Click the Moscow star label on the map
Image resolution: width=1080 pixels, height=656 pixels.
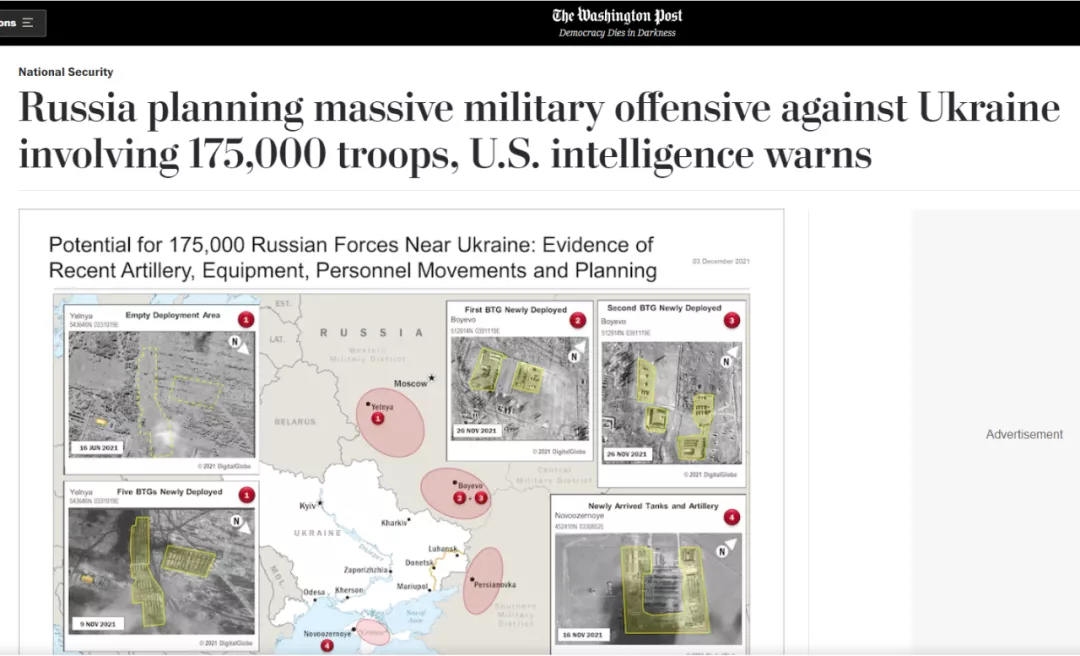click(x=415, y=382)
